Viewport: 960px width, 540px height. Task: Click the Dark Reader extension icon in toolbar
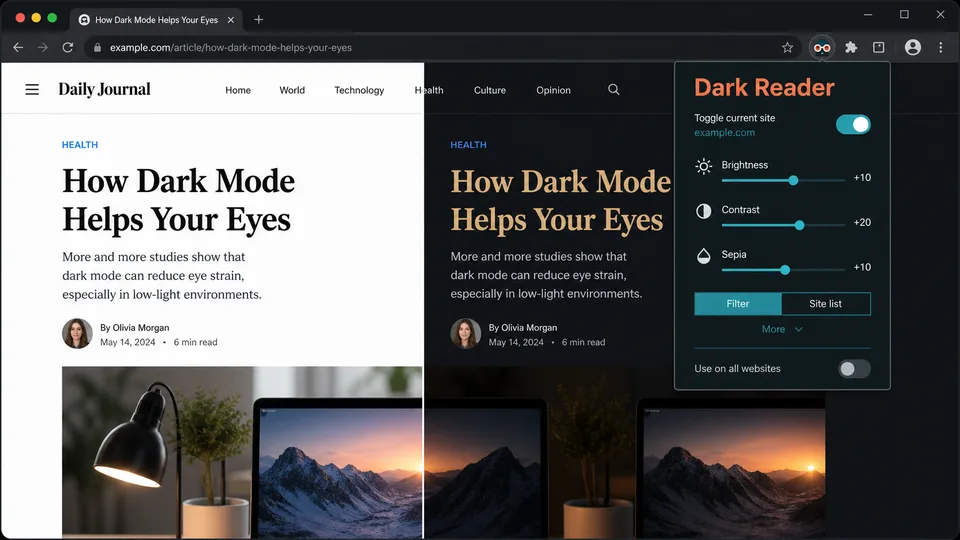click(x=822, y=47)
